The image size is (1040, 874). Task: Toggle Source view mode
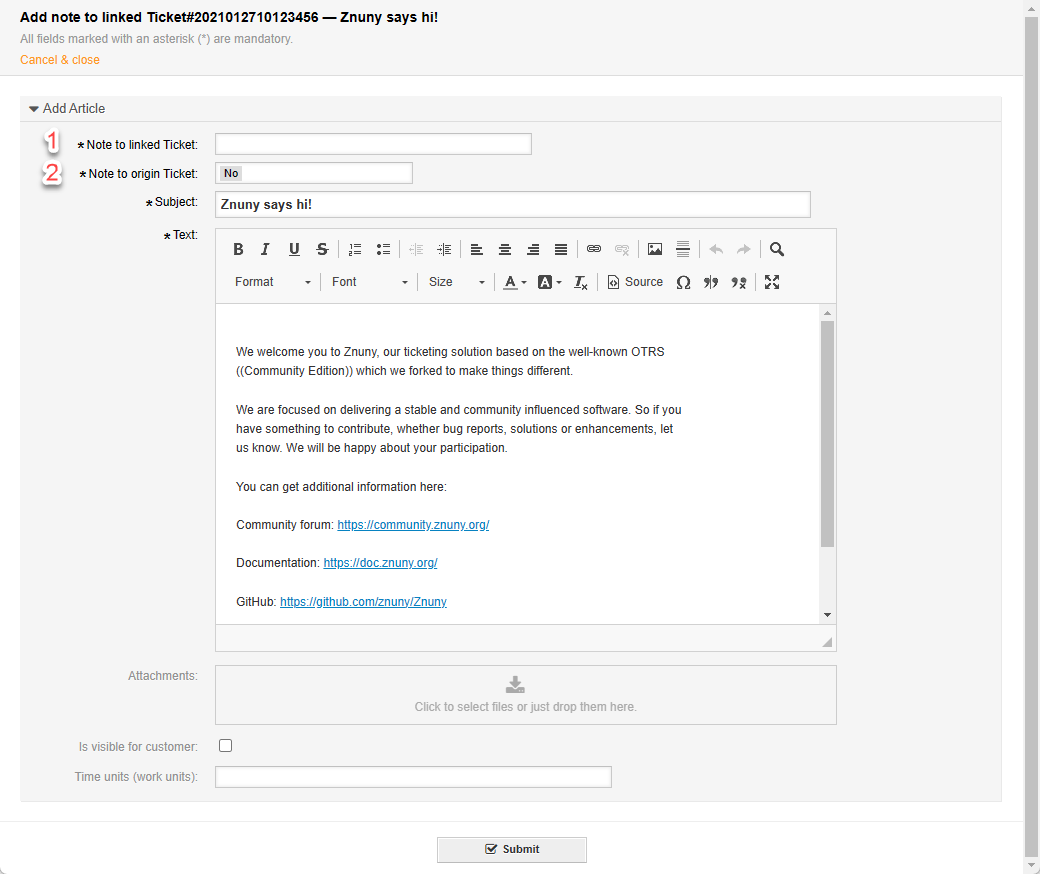(635, 282)
